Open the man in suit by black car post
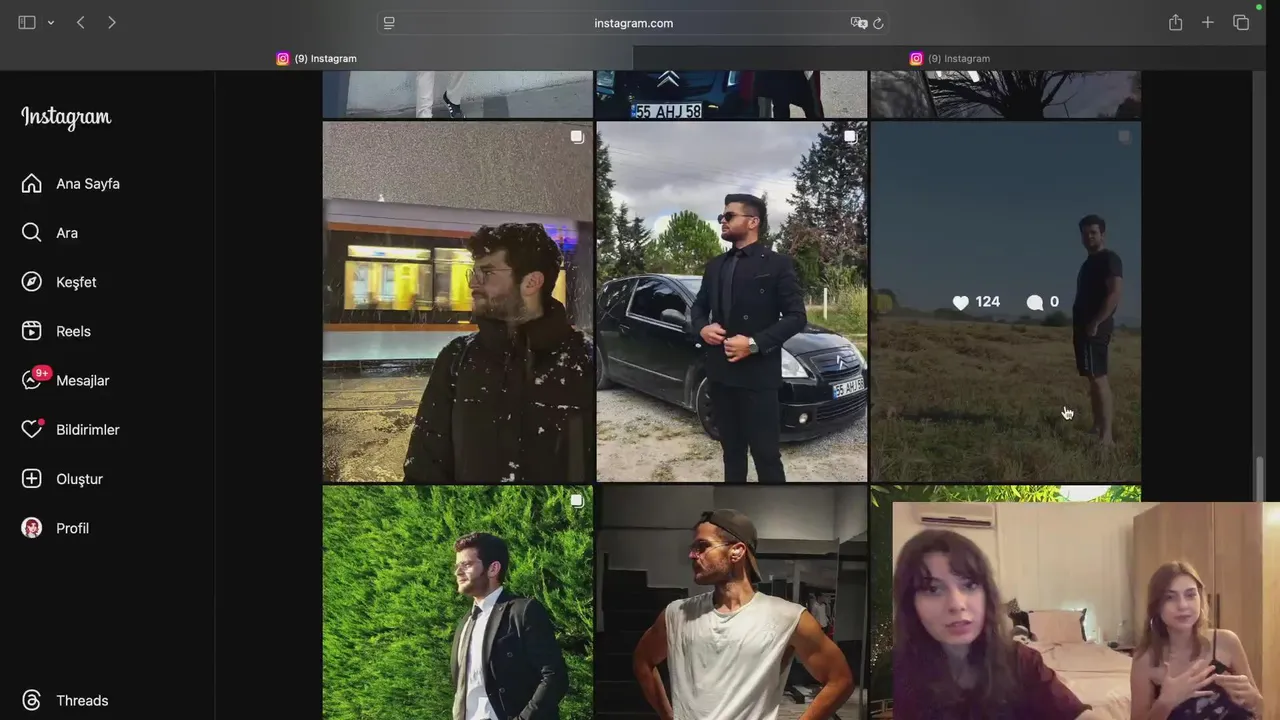 click(732, 302)
